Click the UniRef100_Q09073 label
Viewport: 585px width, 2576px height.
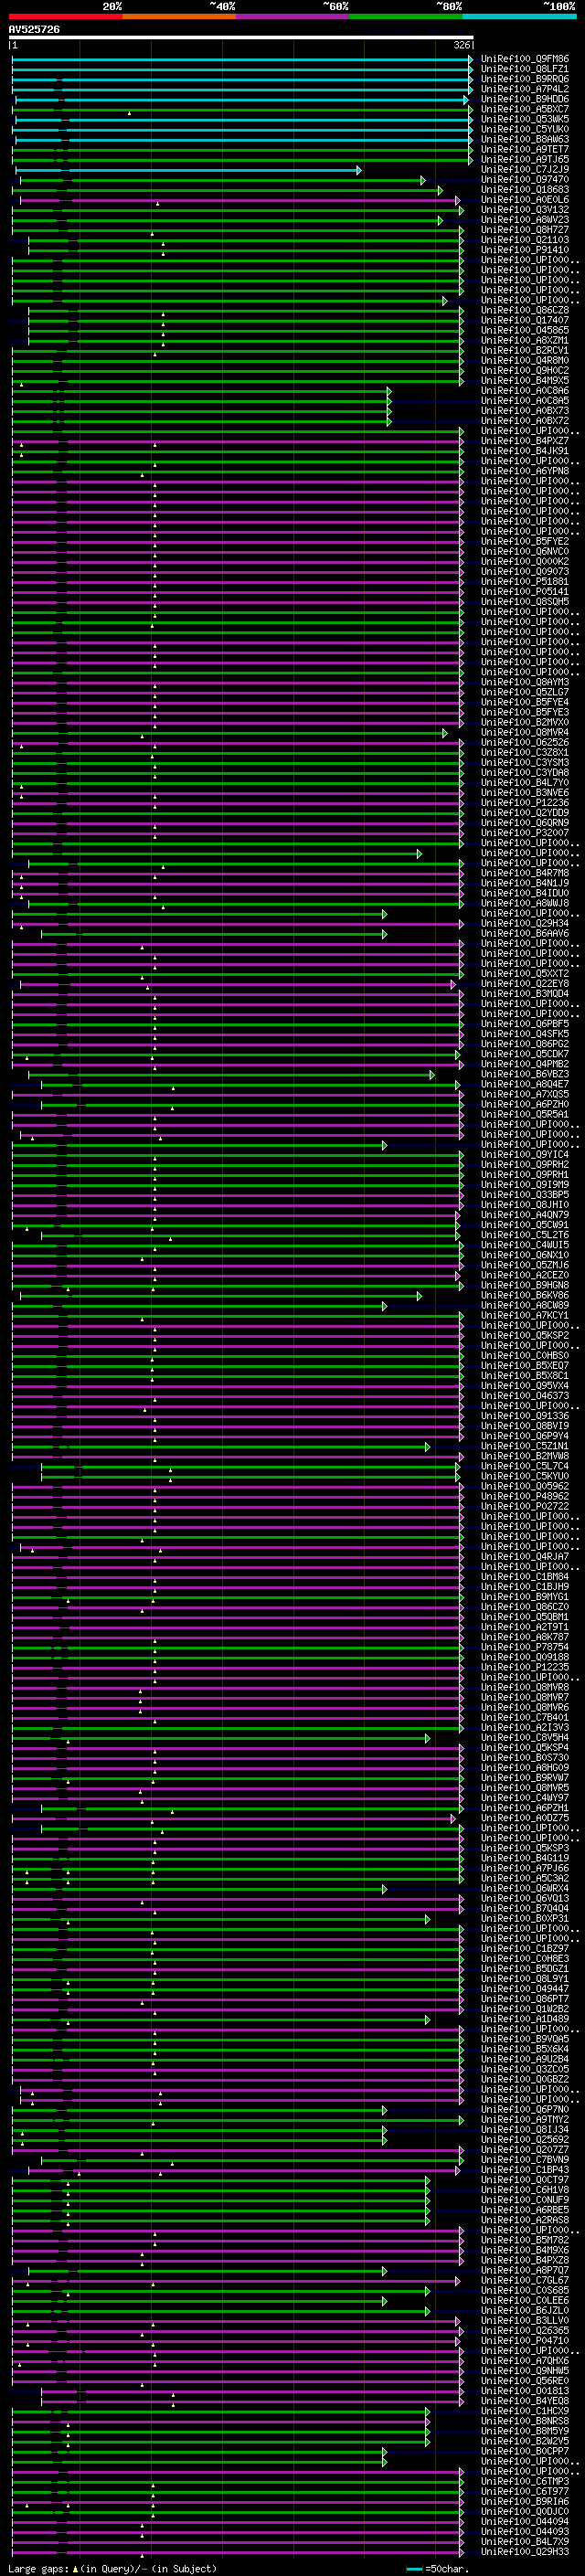(x=524, y=572)
